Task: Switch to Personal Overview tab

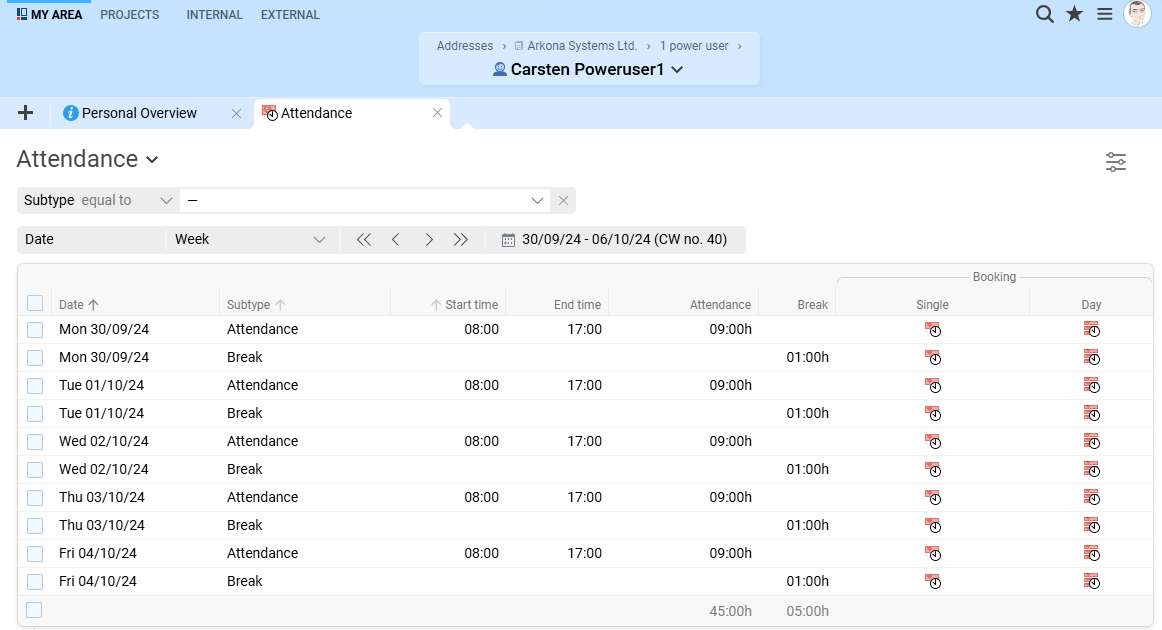Action: tap(139, 113)
